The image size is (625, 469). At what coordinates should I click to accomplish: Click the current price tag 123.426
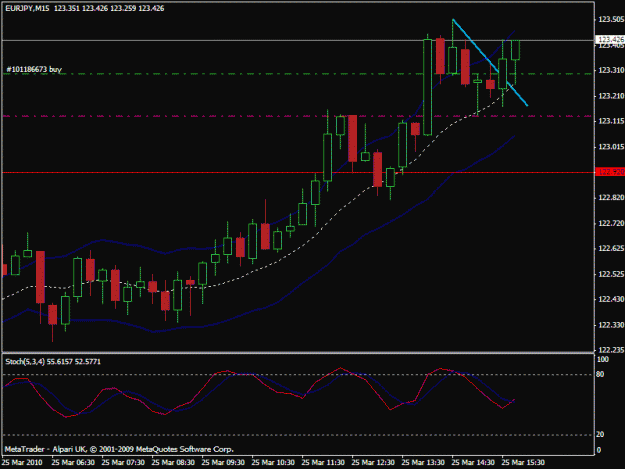pyautogui.click(x=610, y=39)
